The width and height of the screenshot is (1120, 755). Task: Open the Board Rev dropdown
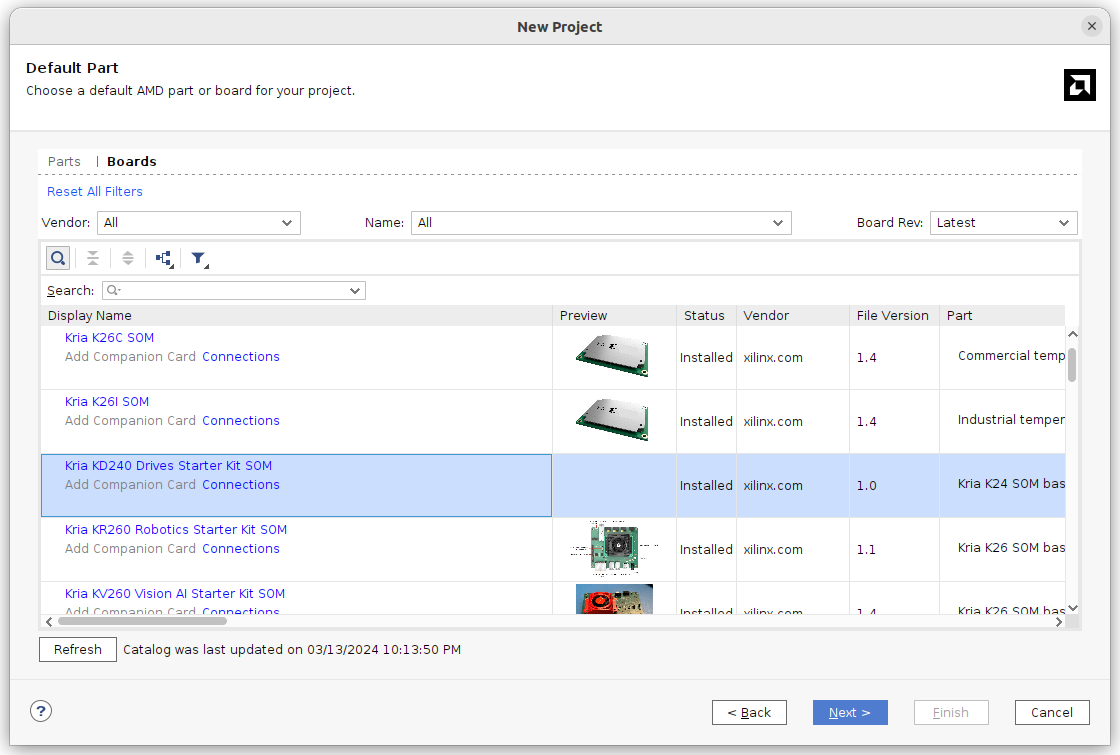[x=1004, y=223]
